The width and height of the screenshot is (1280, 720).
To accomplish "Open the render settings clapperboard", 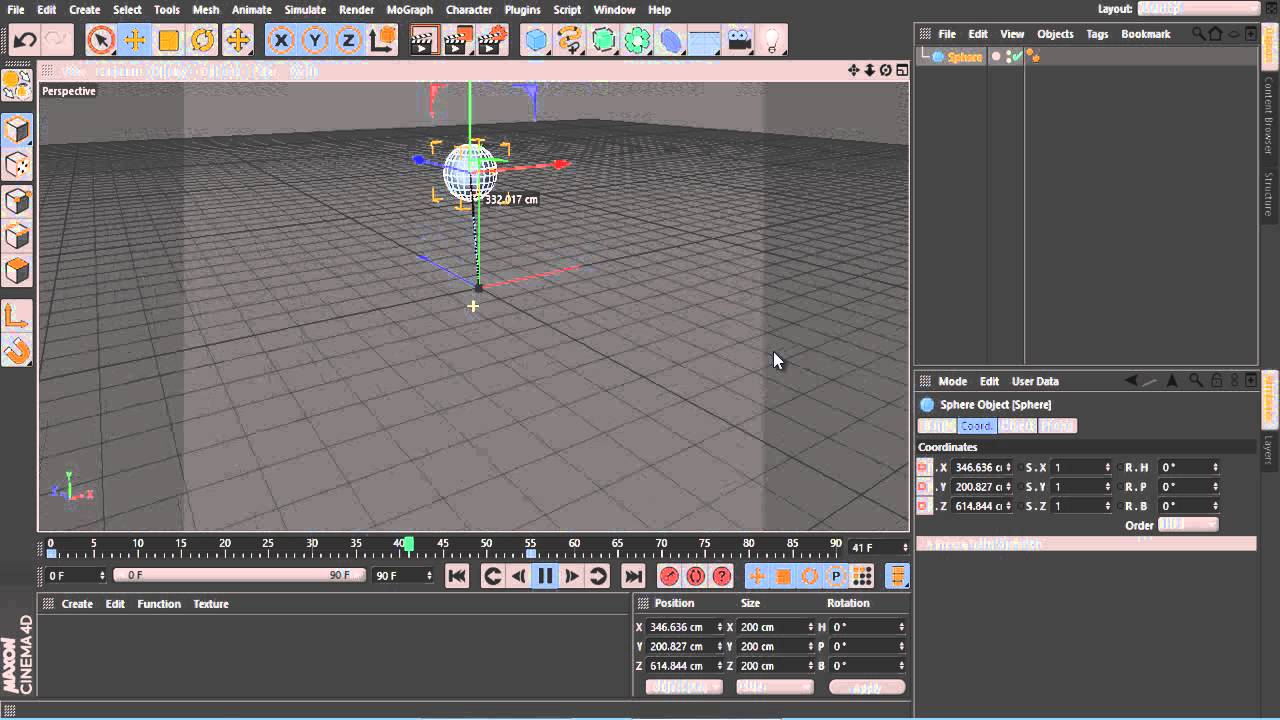I will pyautogui.click(x=492, y=40).
